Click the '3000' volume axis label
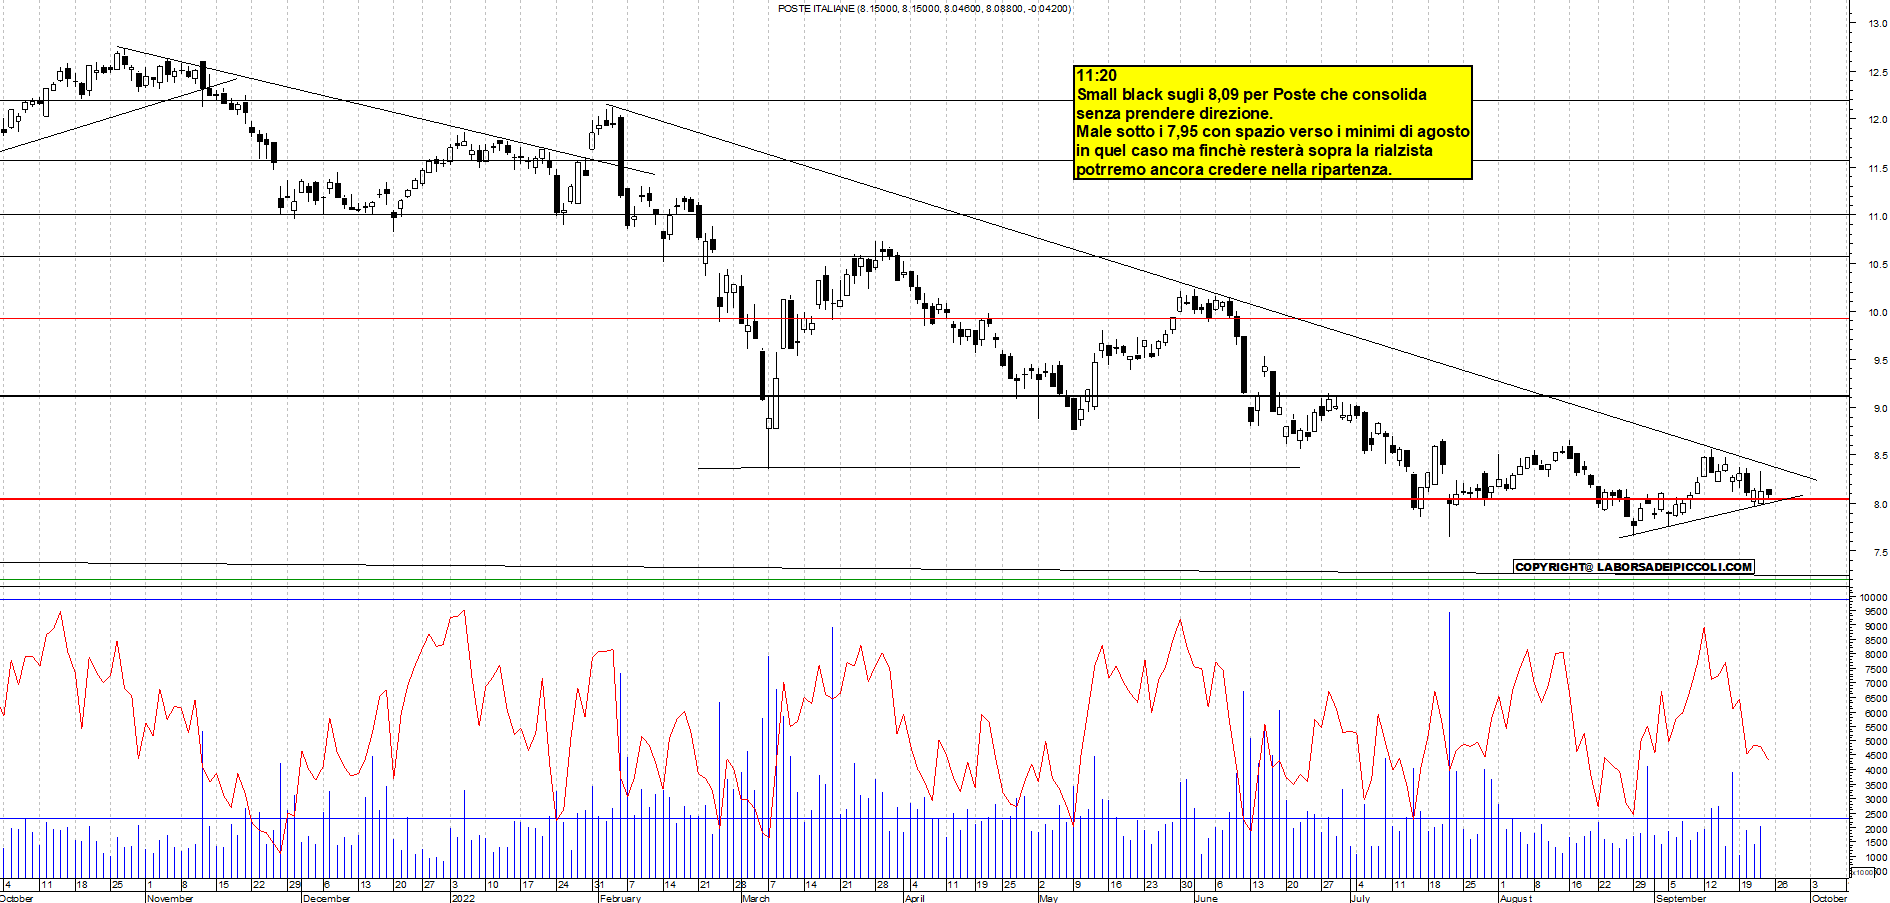 pos(1876,800)
